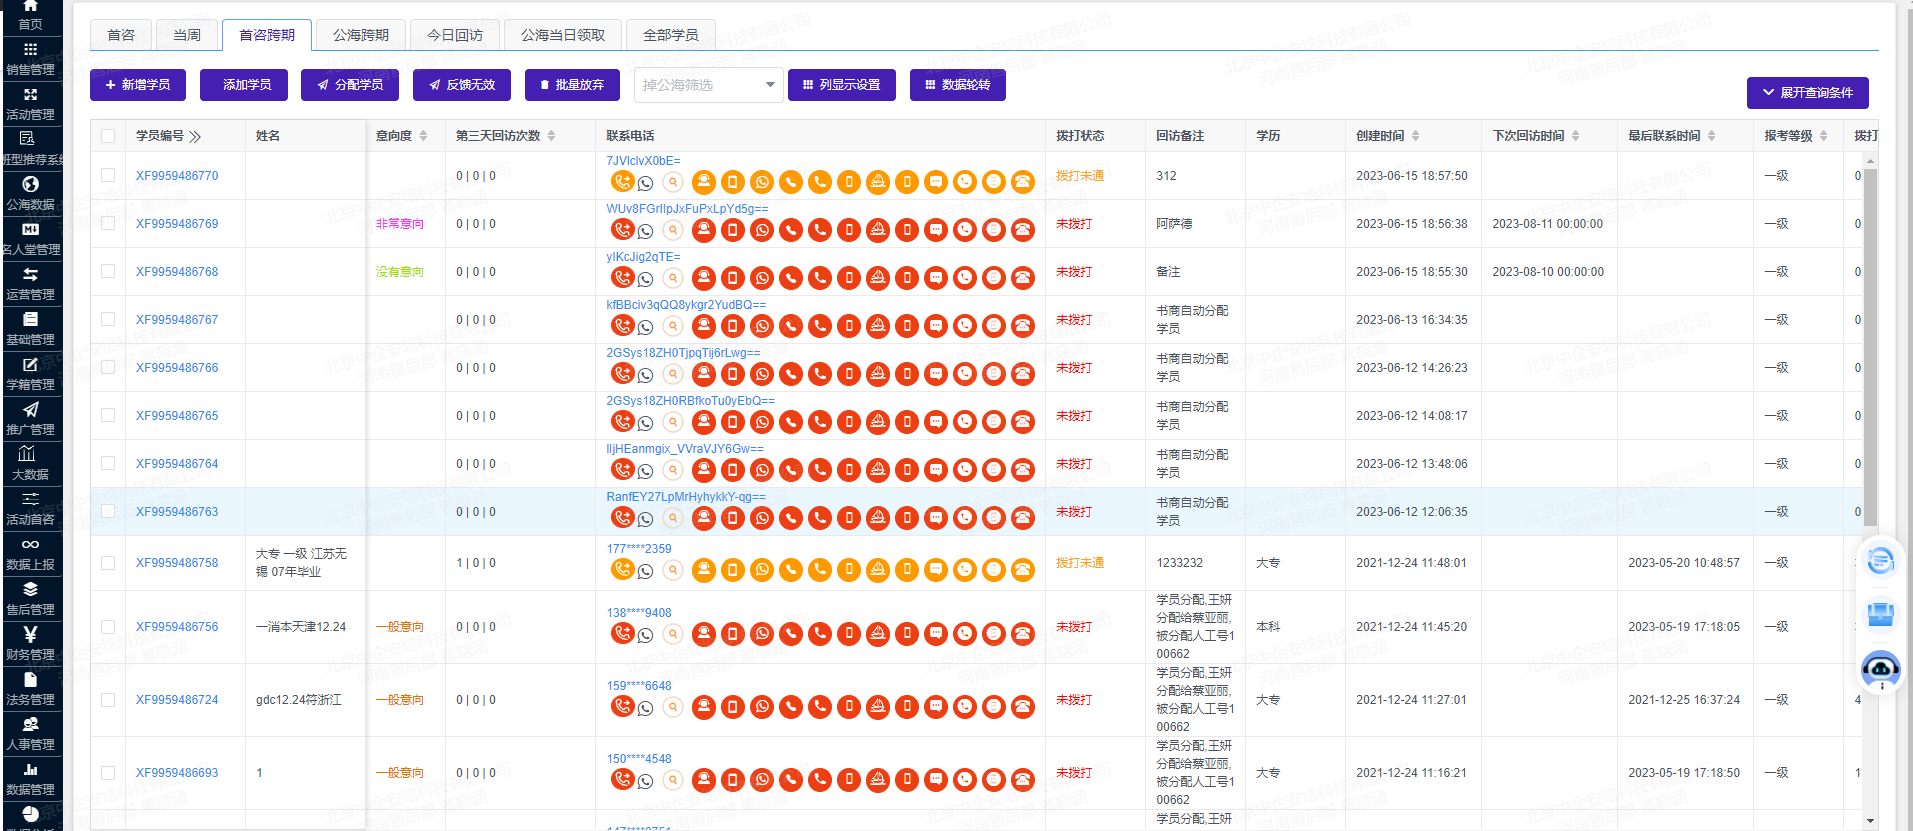The image size is (1913, 831).
Task: Click headset agent icon in row XF9959486724
Action: coord(704,706)
